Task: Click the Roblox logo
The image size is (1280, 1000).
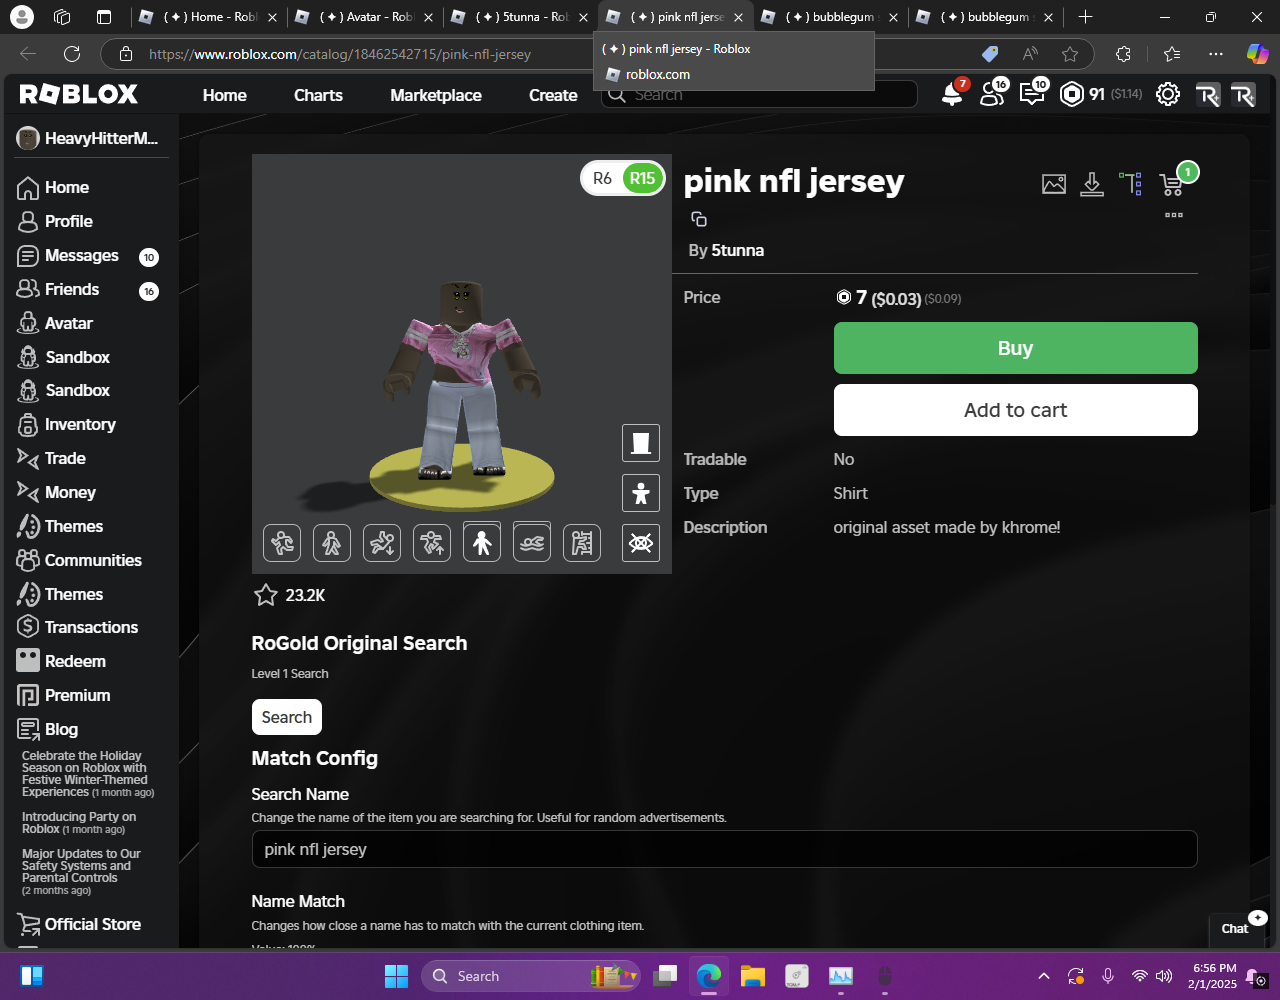Action: pyautogui.click(x=79, y=94)
